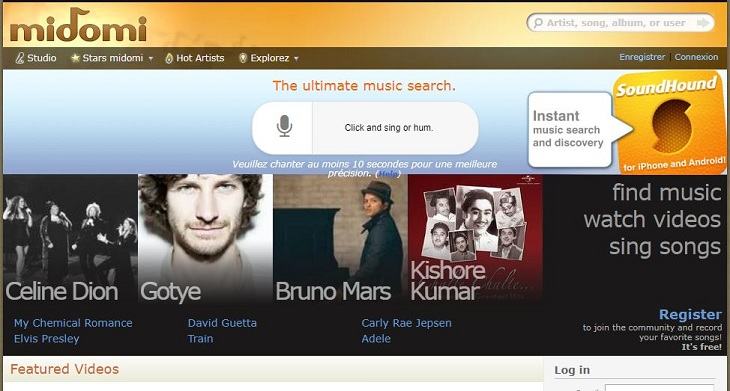Open the Carly Rae Jepsen link
Image resolution: width=730 pixels, height=391 pixels.
[406, 323]
